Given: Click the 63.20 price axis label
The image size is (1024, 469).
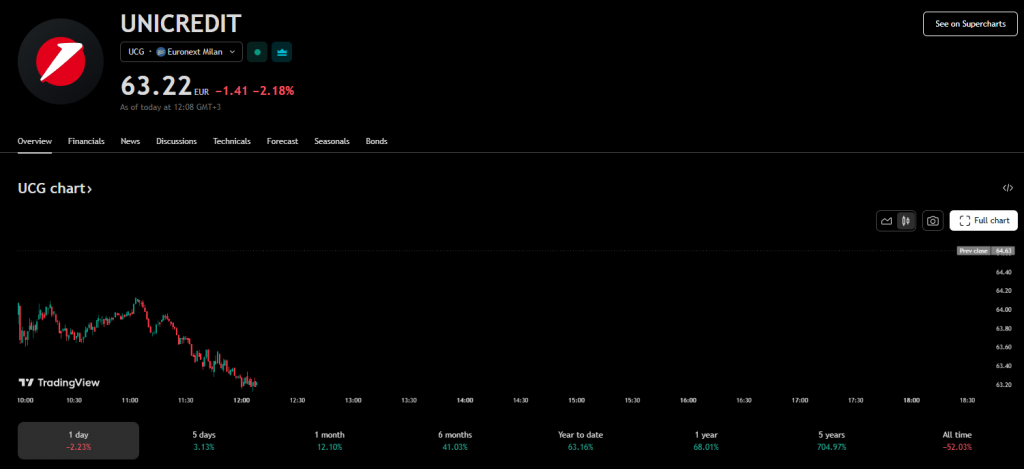Looking at the screenshot, I should pos(1004,384).
